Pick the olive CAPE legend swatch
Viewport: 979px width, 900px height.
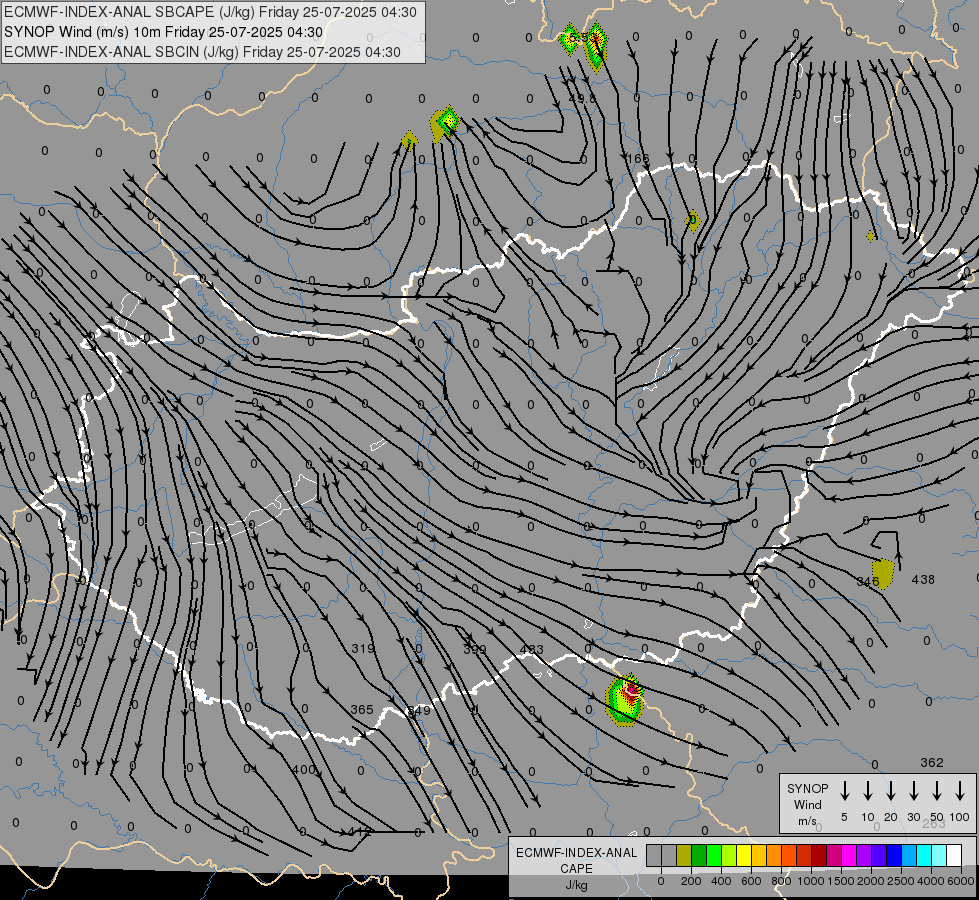tap(684, 855)
